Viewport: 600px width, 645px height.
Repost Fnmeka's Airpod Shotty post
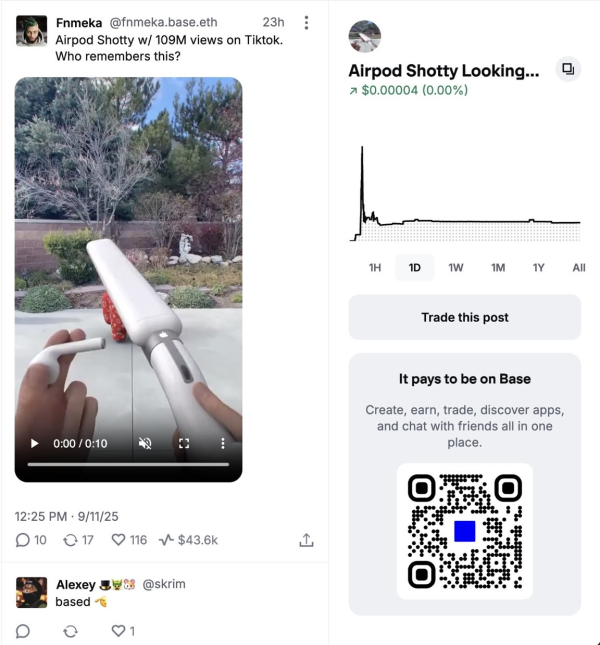point(78,540)
